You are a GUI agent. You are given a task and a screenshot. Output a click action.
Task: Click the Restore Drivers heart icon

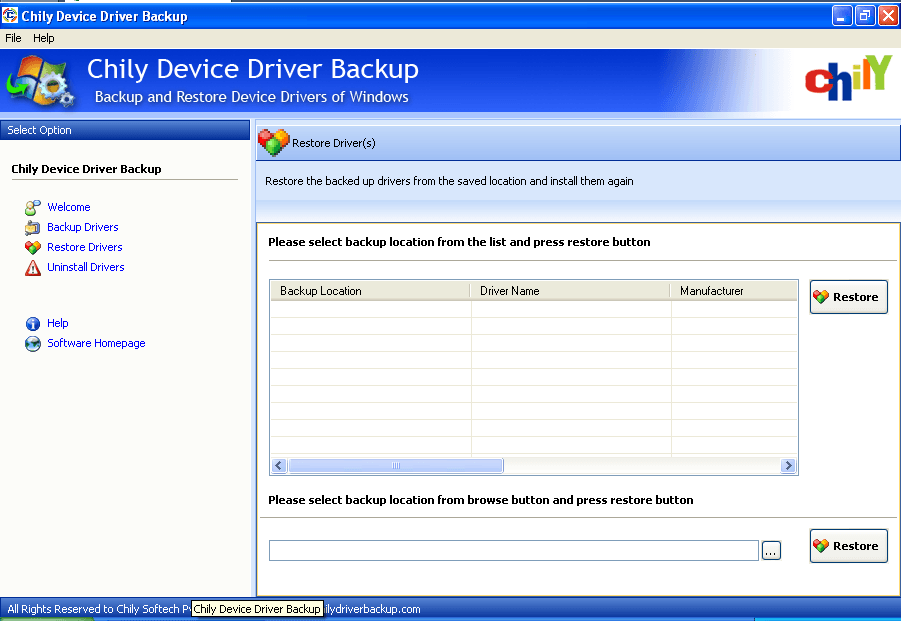pos(32,248)
